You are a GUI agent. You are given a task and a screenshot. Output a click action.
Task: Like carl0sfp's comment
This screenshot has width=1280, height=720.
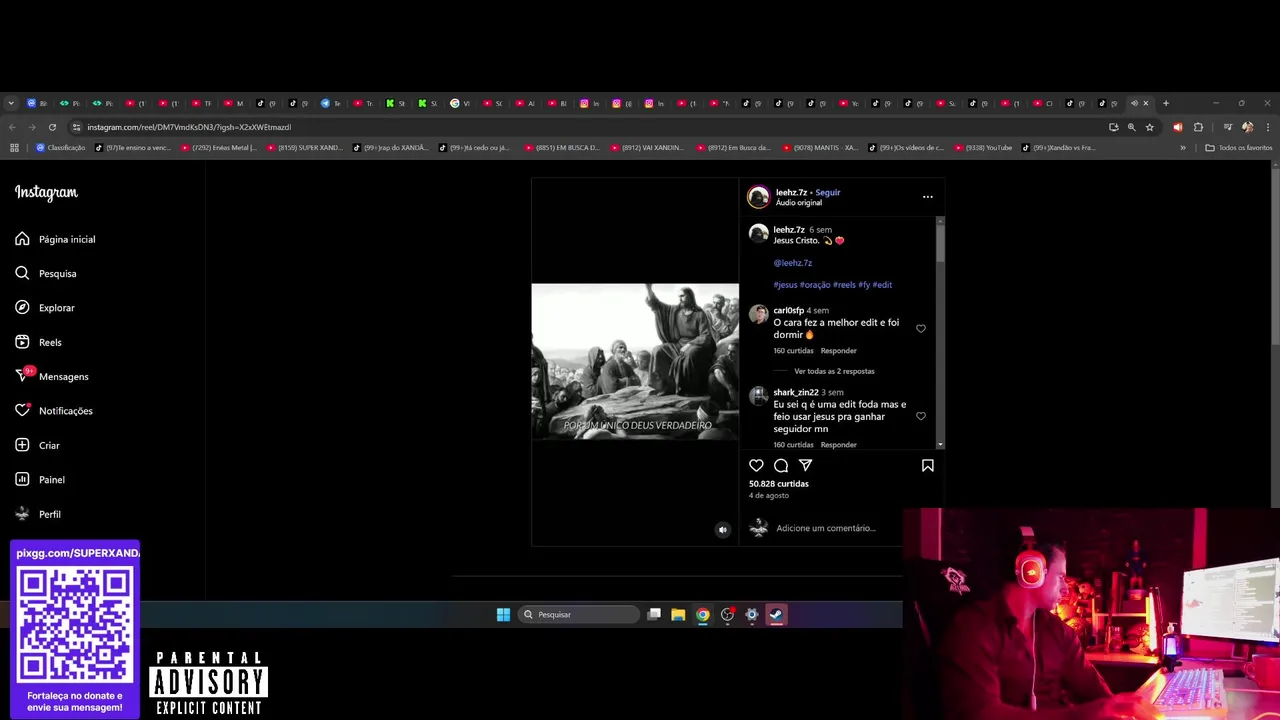[x=921, y=328]
